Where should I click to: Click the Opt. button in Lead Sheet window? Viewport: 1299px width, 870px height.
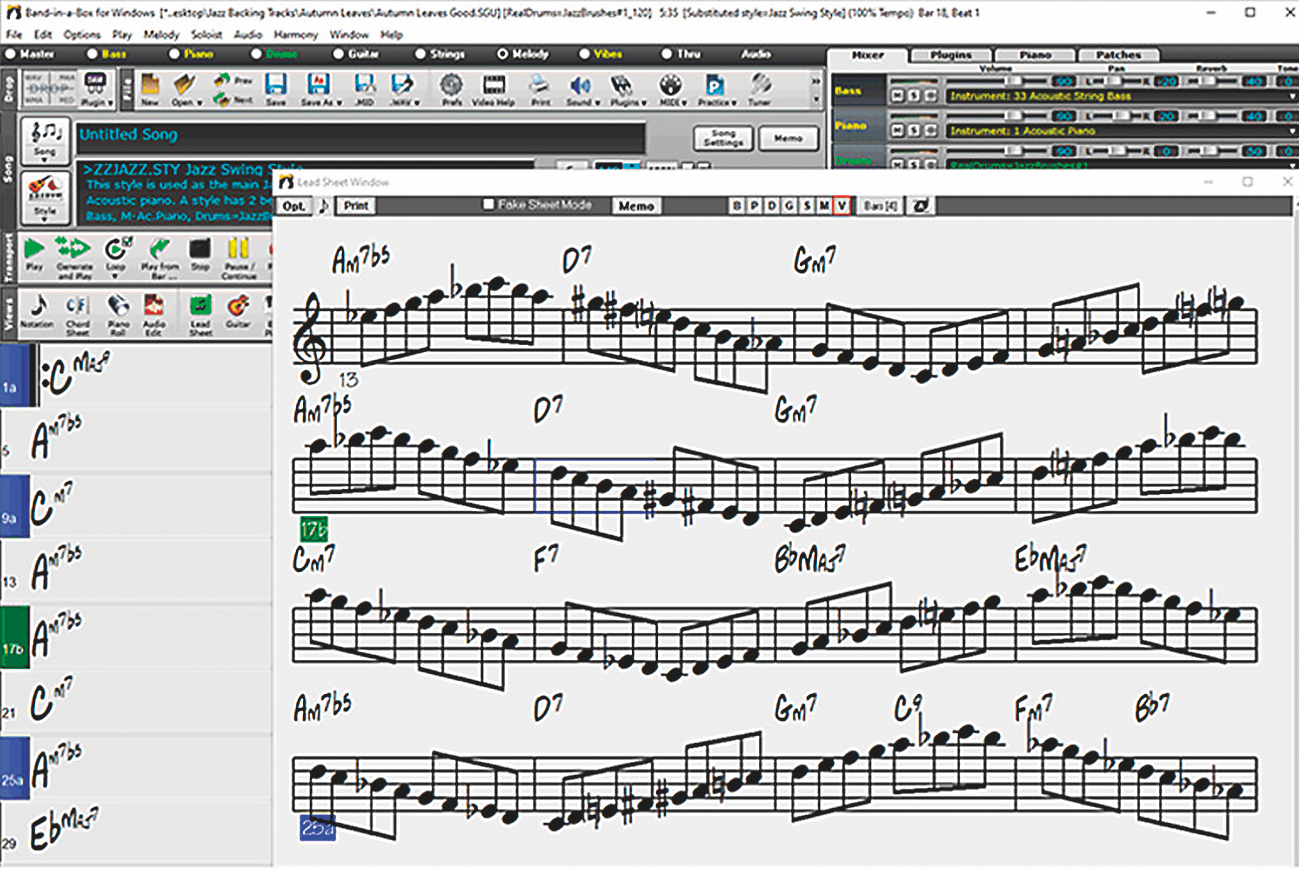click(294, 205)
